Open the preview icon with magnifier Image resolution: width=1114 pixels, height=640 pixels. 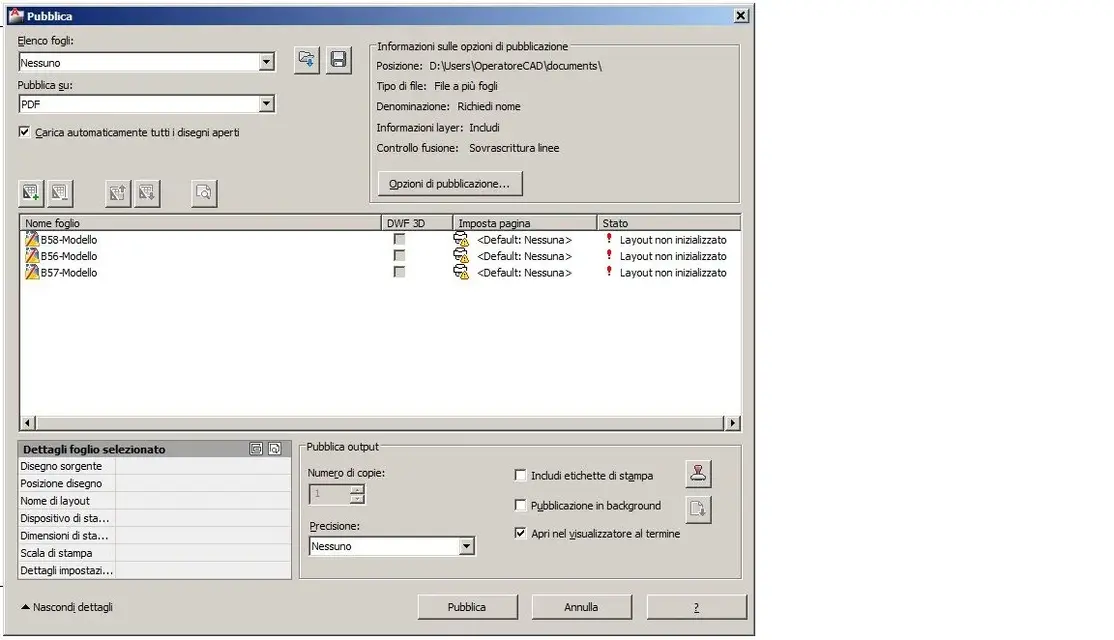click(204, 193)
